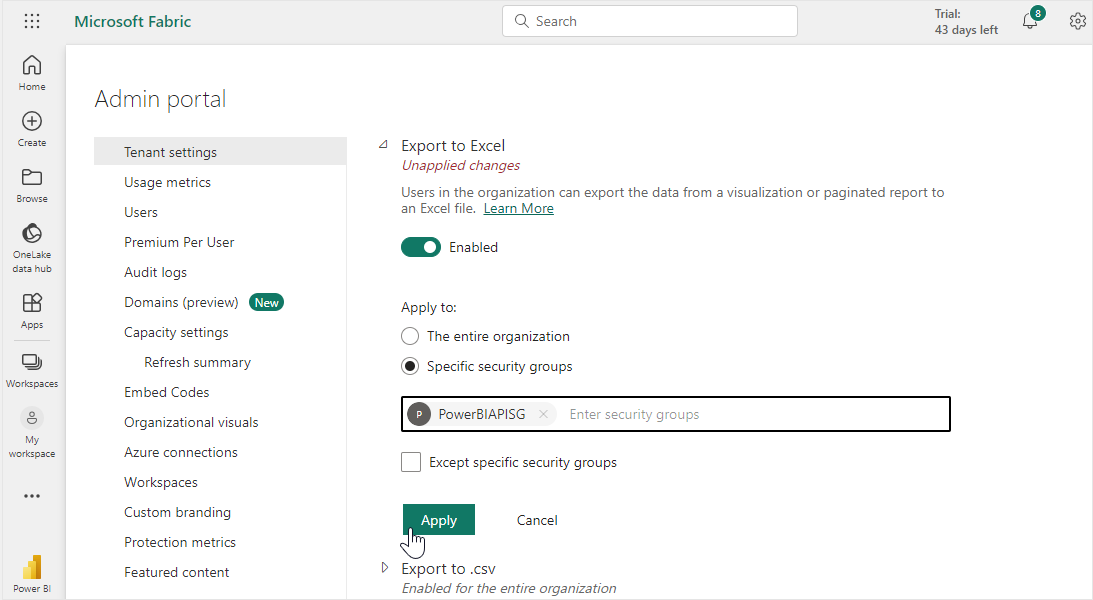Check 'Except specific security groups' box
The width and height of the screenshot is (1093, 600).
[x=411, y=462]
